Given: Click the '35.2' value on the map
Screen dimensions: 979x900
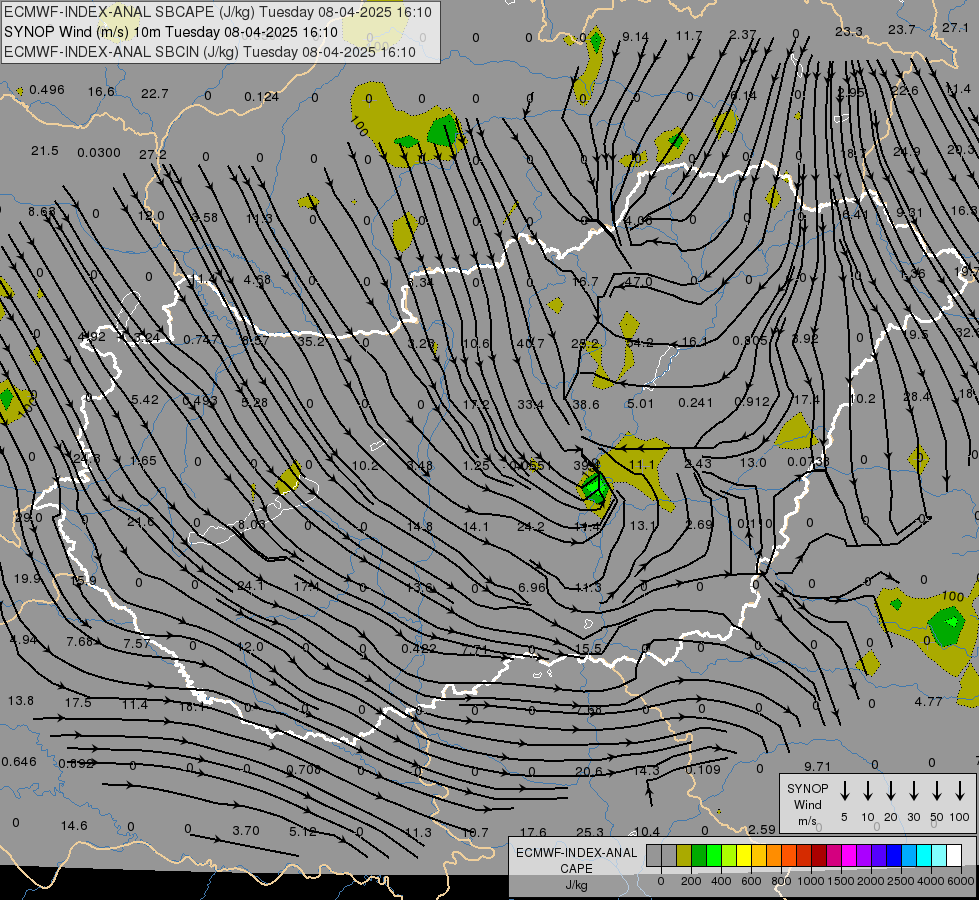Looking at the screenshot, I should click(311, 342).
